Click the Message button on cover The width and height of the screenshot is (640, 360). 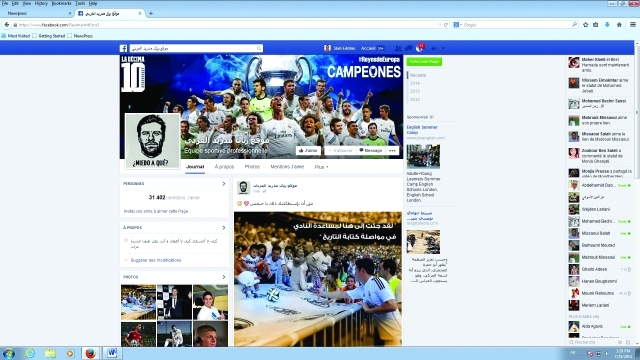coord(371,151)
